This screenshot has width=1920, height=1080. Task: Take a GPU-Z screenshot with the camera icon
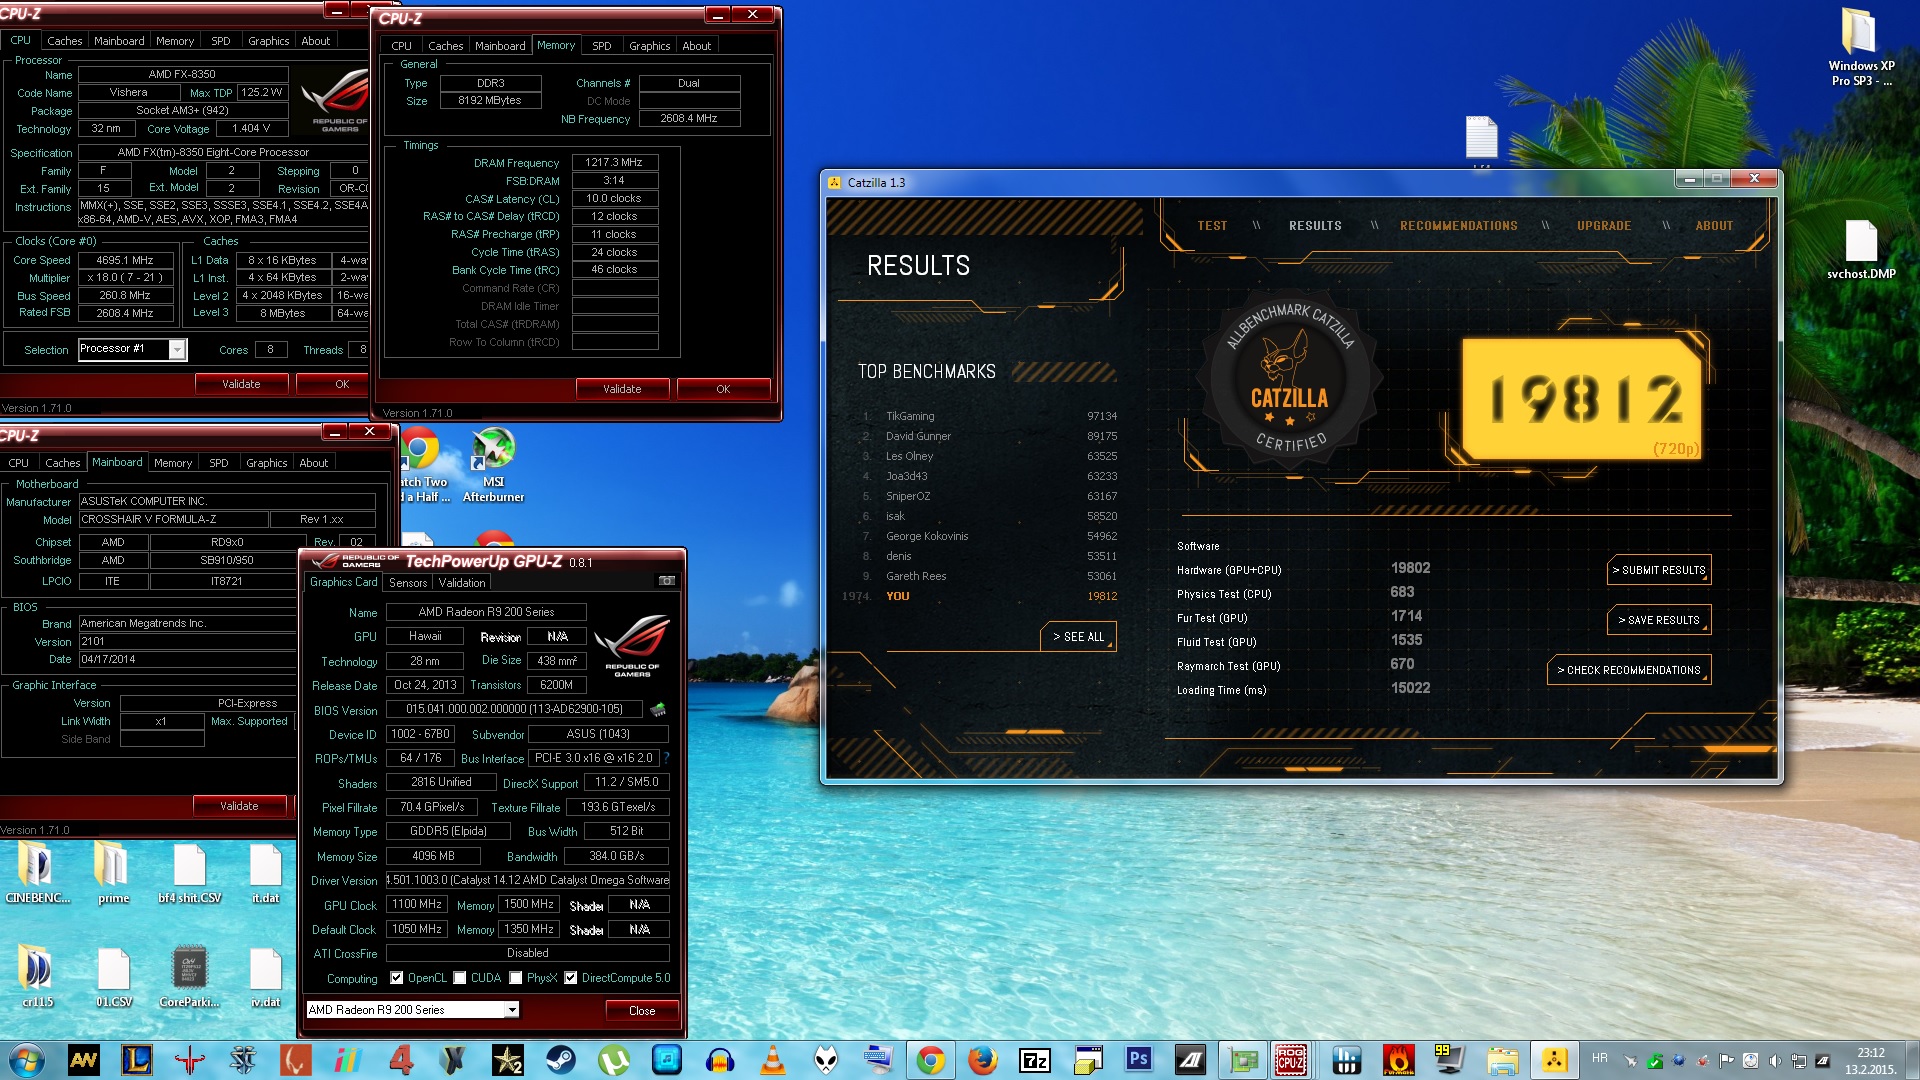pos(667,581)
